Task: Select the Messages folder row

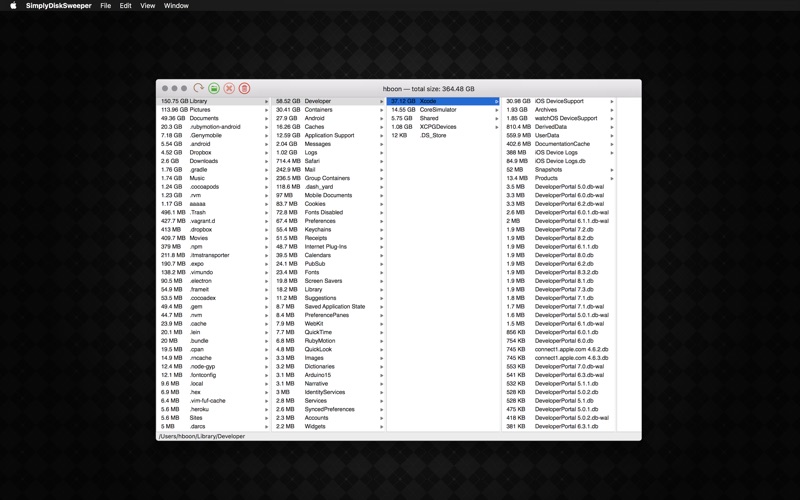Action: [329, 144]
